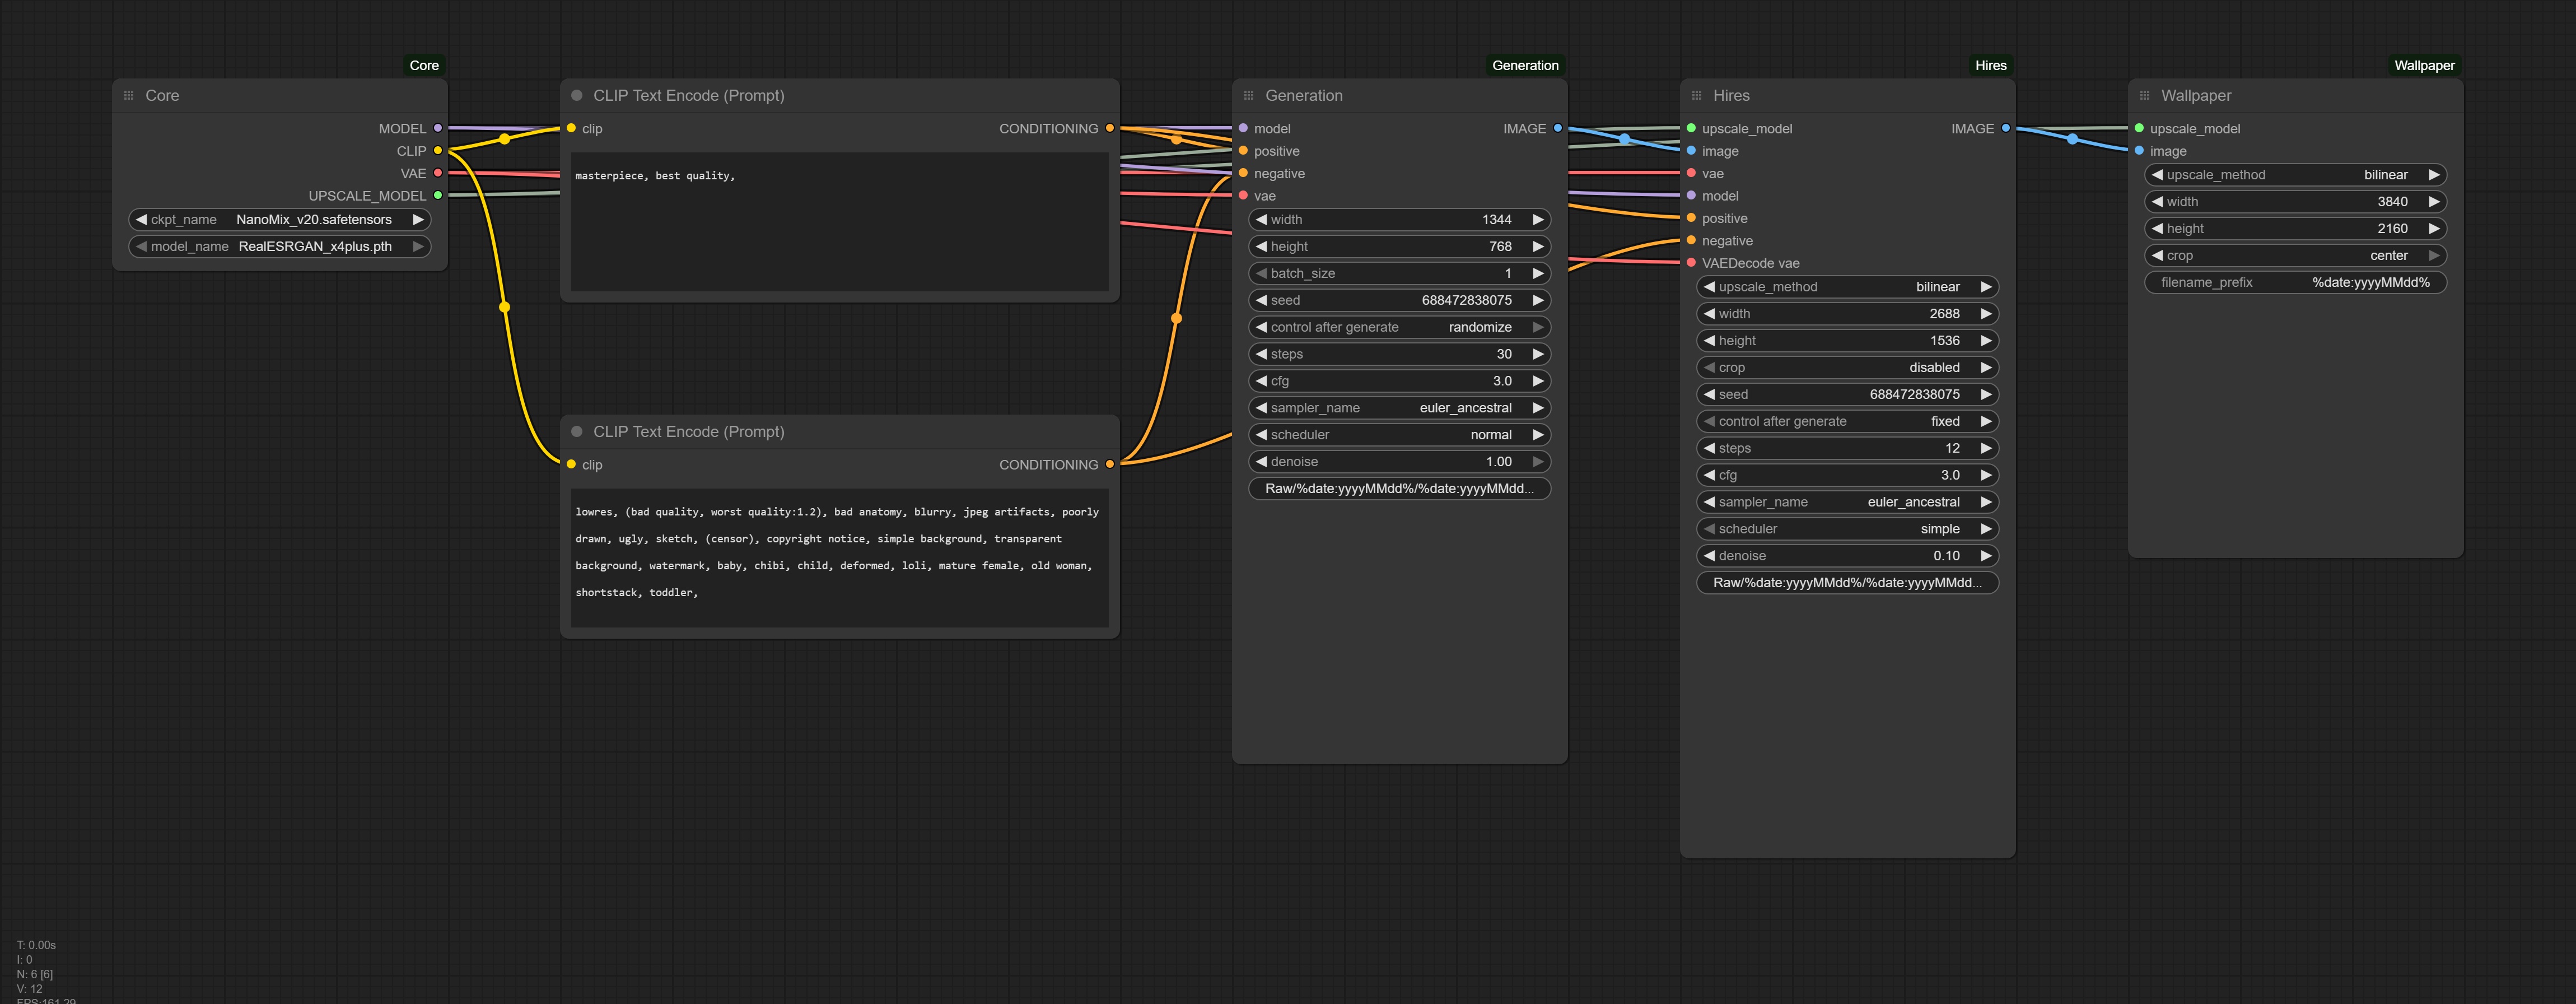Image resolution: width=2576 pixels, height=1004 pixels.
Task: Click Wallpaper node's upscale_model input connector
Action: click(2138, 128)
